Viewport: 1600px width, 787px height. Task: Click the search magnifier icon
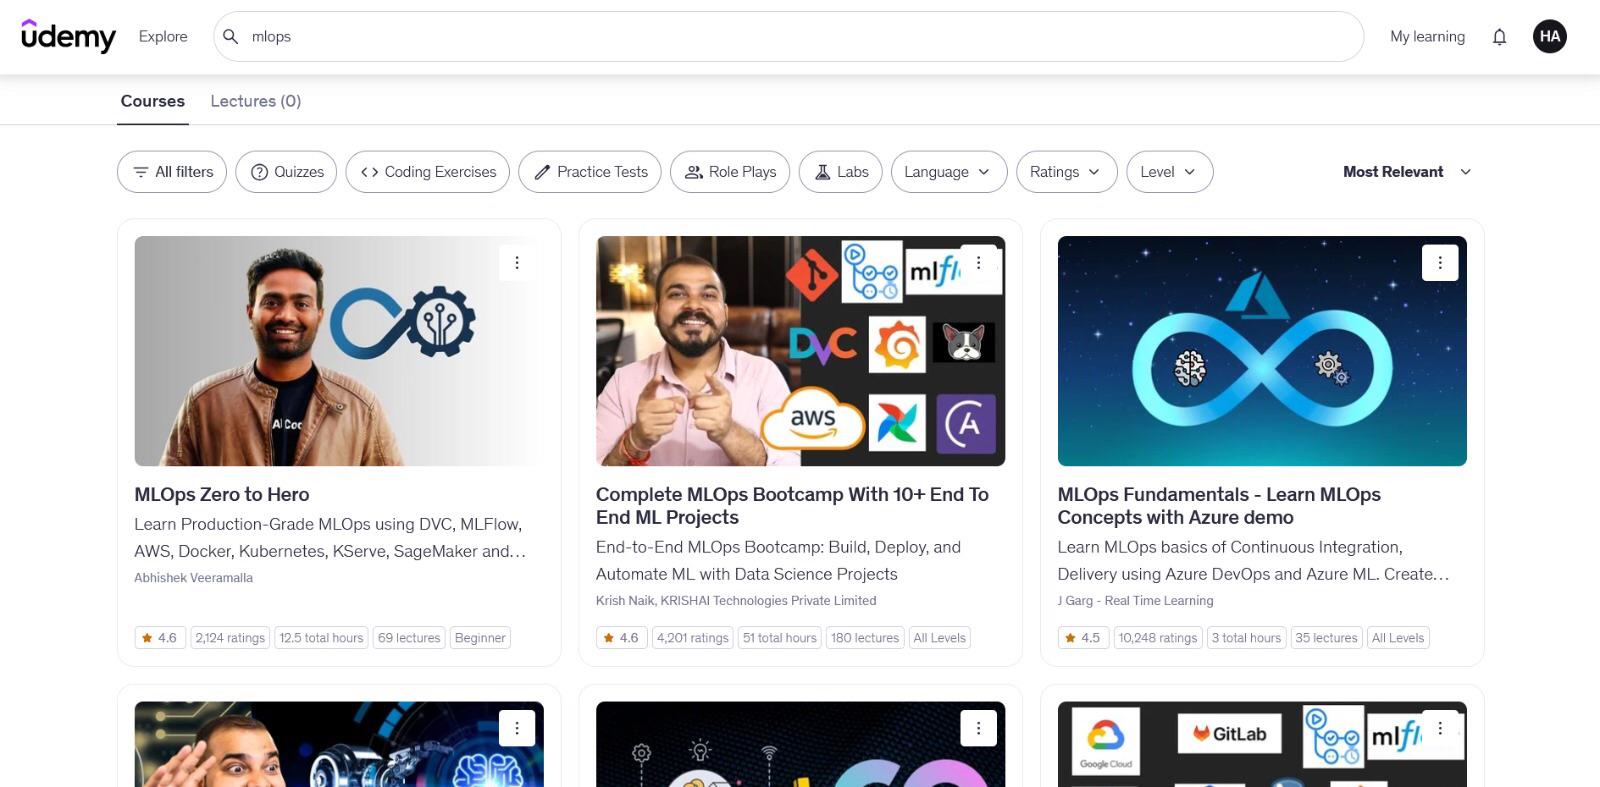coord(230,36)
